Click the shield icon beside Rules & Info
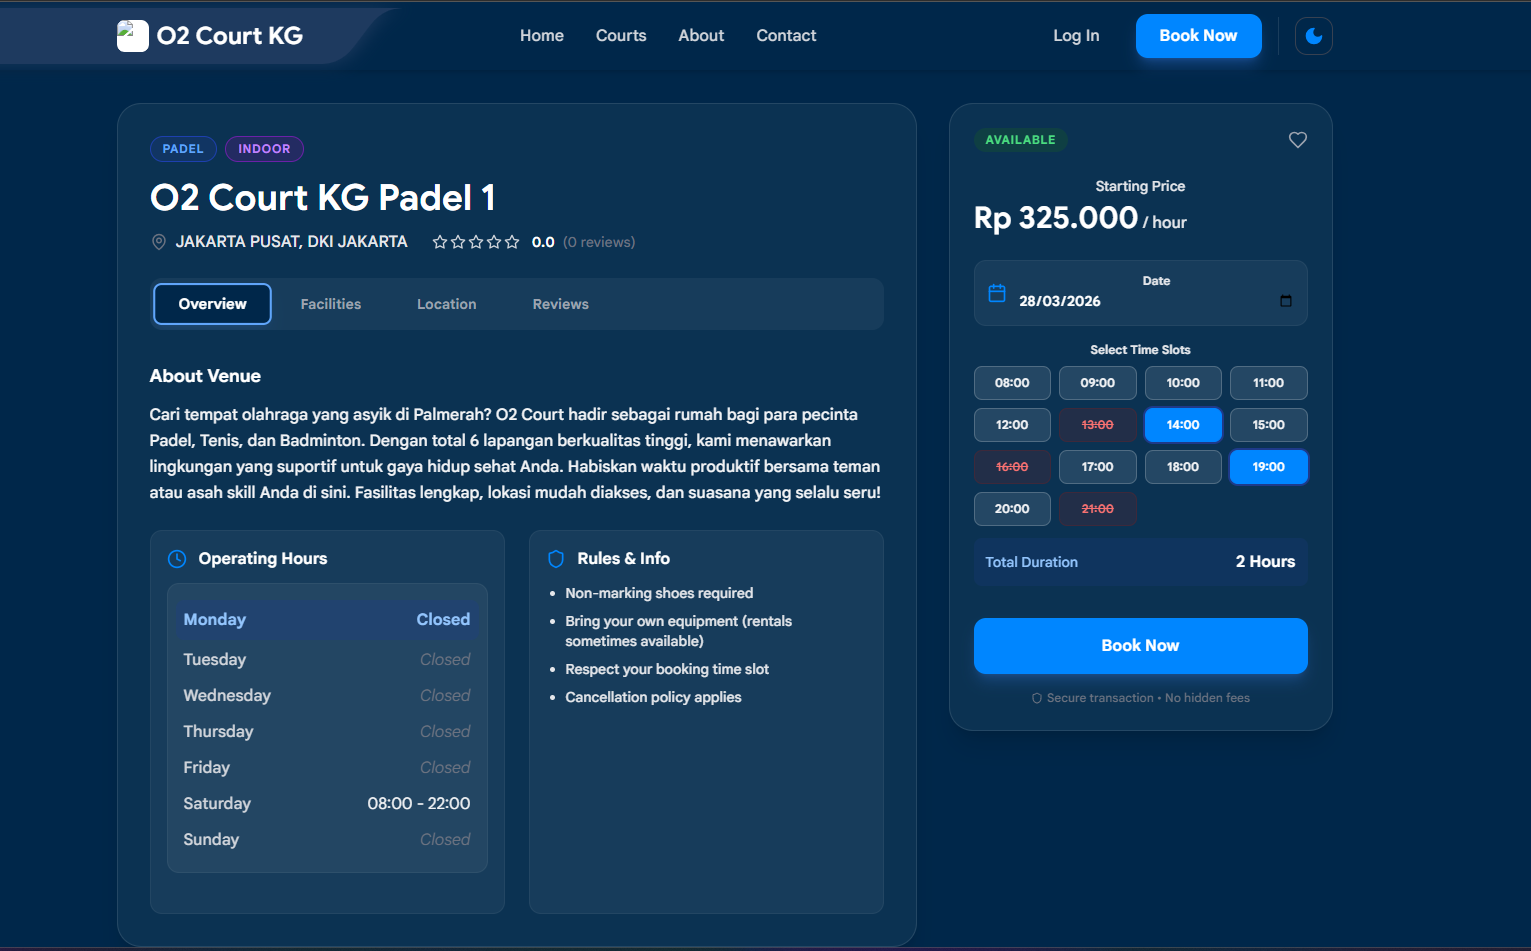Viewport: 1531px width, 951px height. (x=556, y=559)
